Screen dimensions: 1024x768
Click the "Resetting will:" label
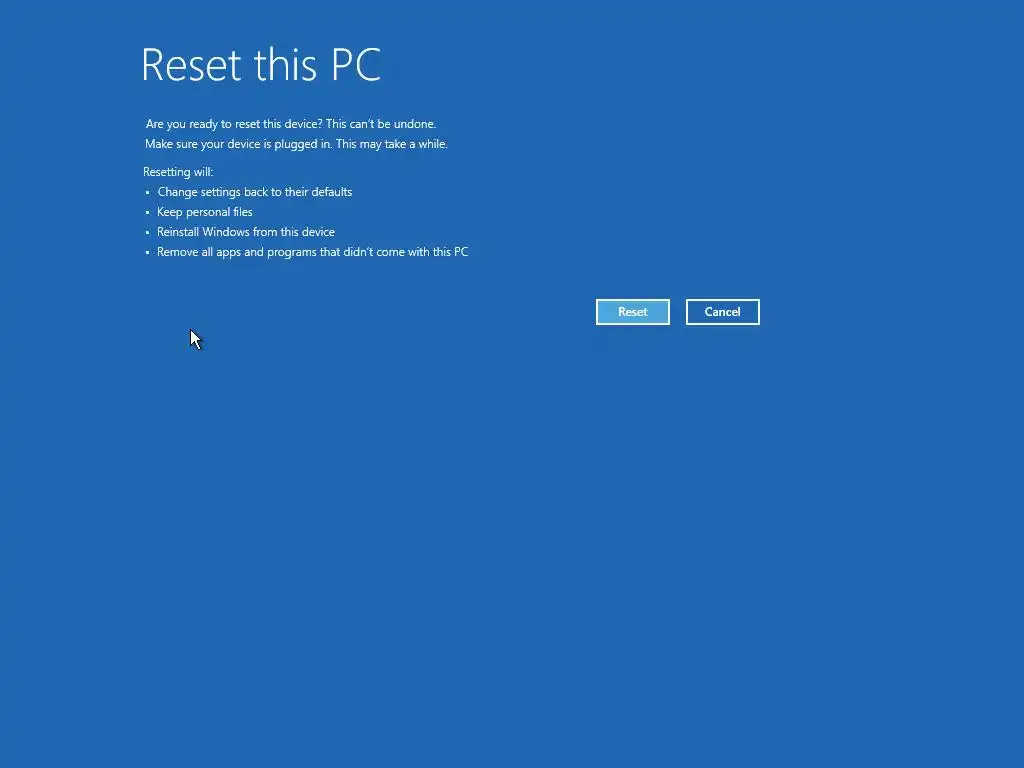pyautogui.click(x=178, y=172)
